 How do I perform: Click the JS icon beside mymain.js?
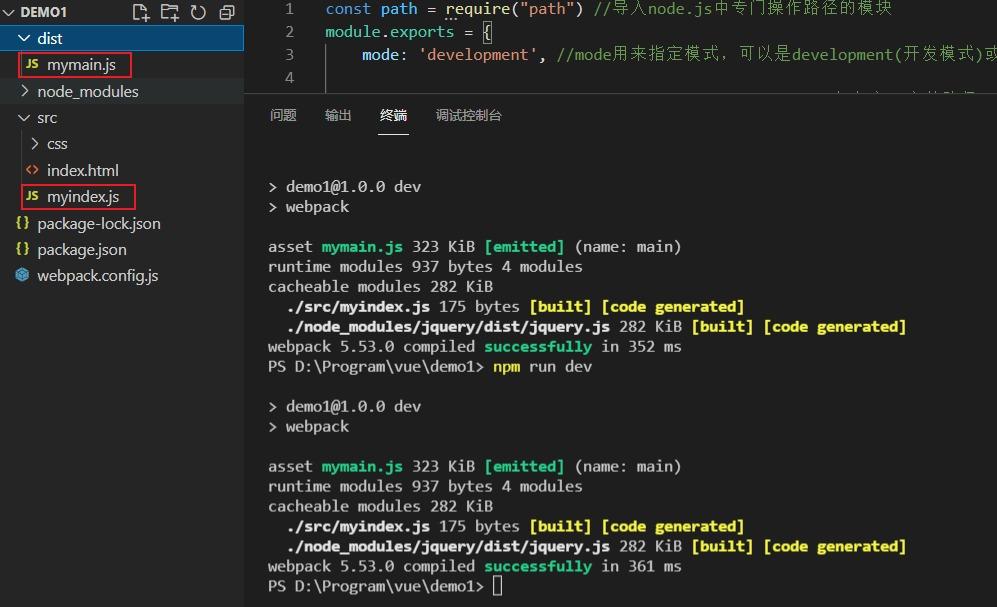32,64
